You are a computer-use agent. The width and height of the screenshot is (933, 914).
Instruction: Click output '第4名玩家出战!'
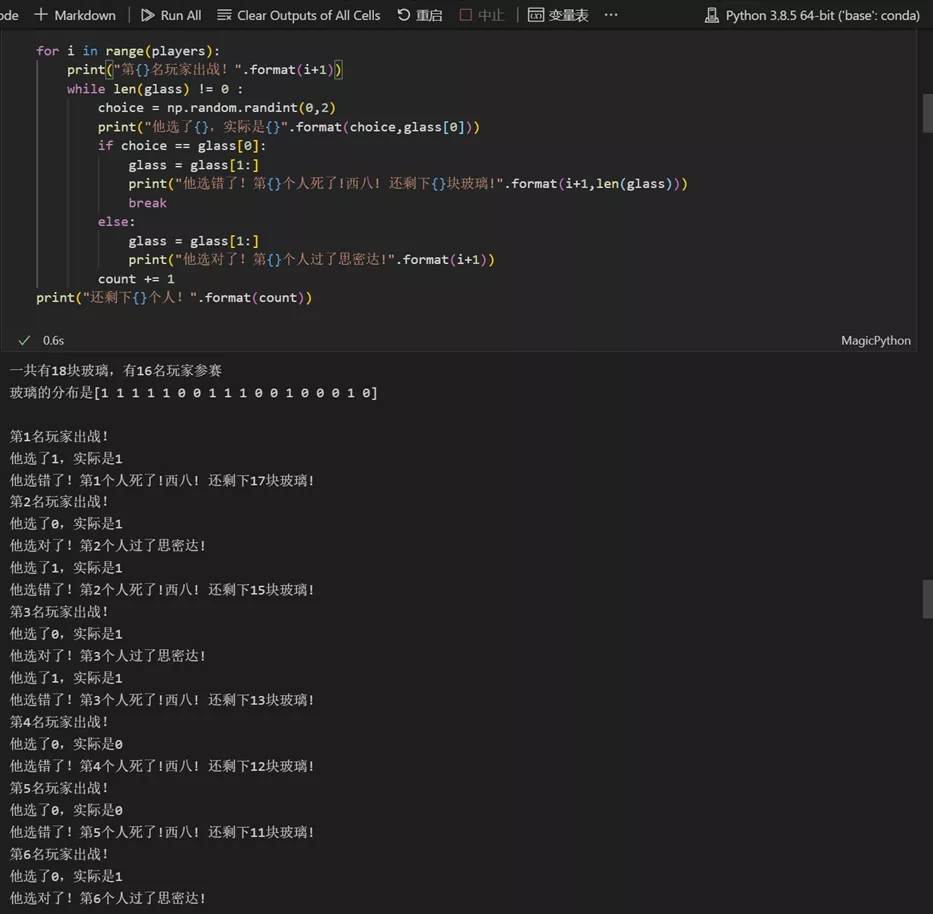tap(59, 722)
